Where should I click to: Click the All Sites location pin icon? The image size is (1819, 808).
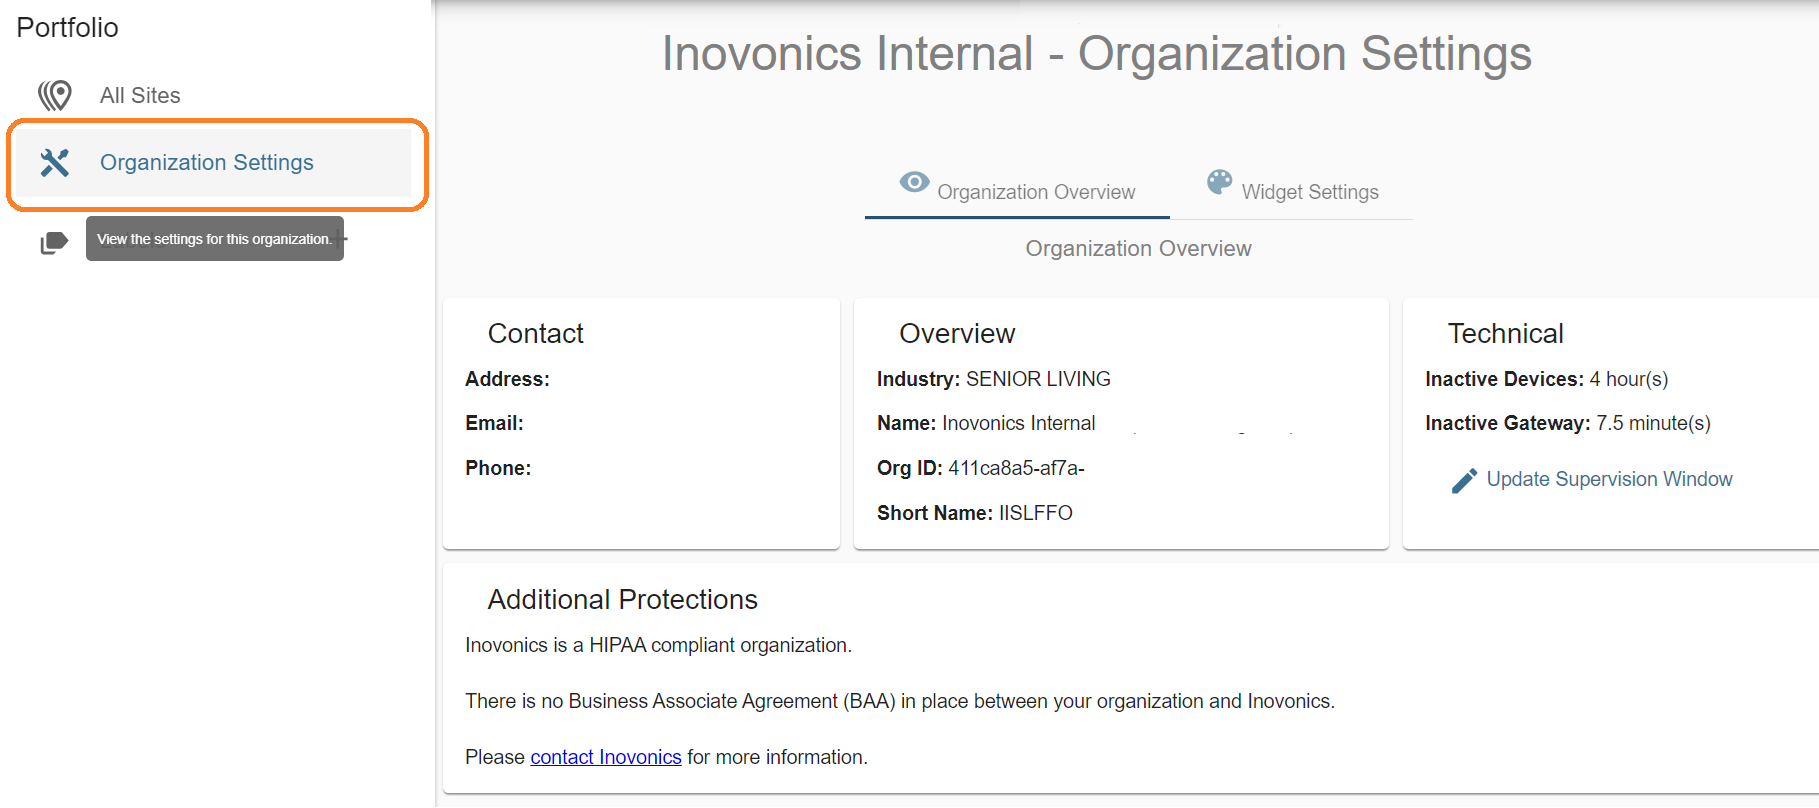(x=55, y=95)
